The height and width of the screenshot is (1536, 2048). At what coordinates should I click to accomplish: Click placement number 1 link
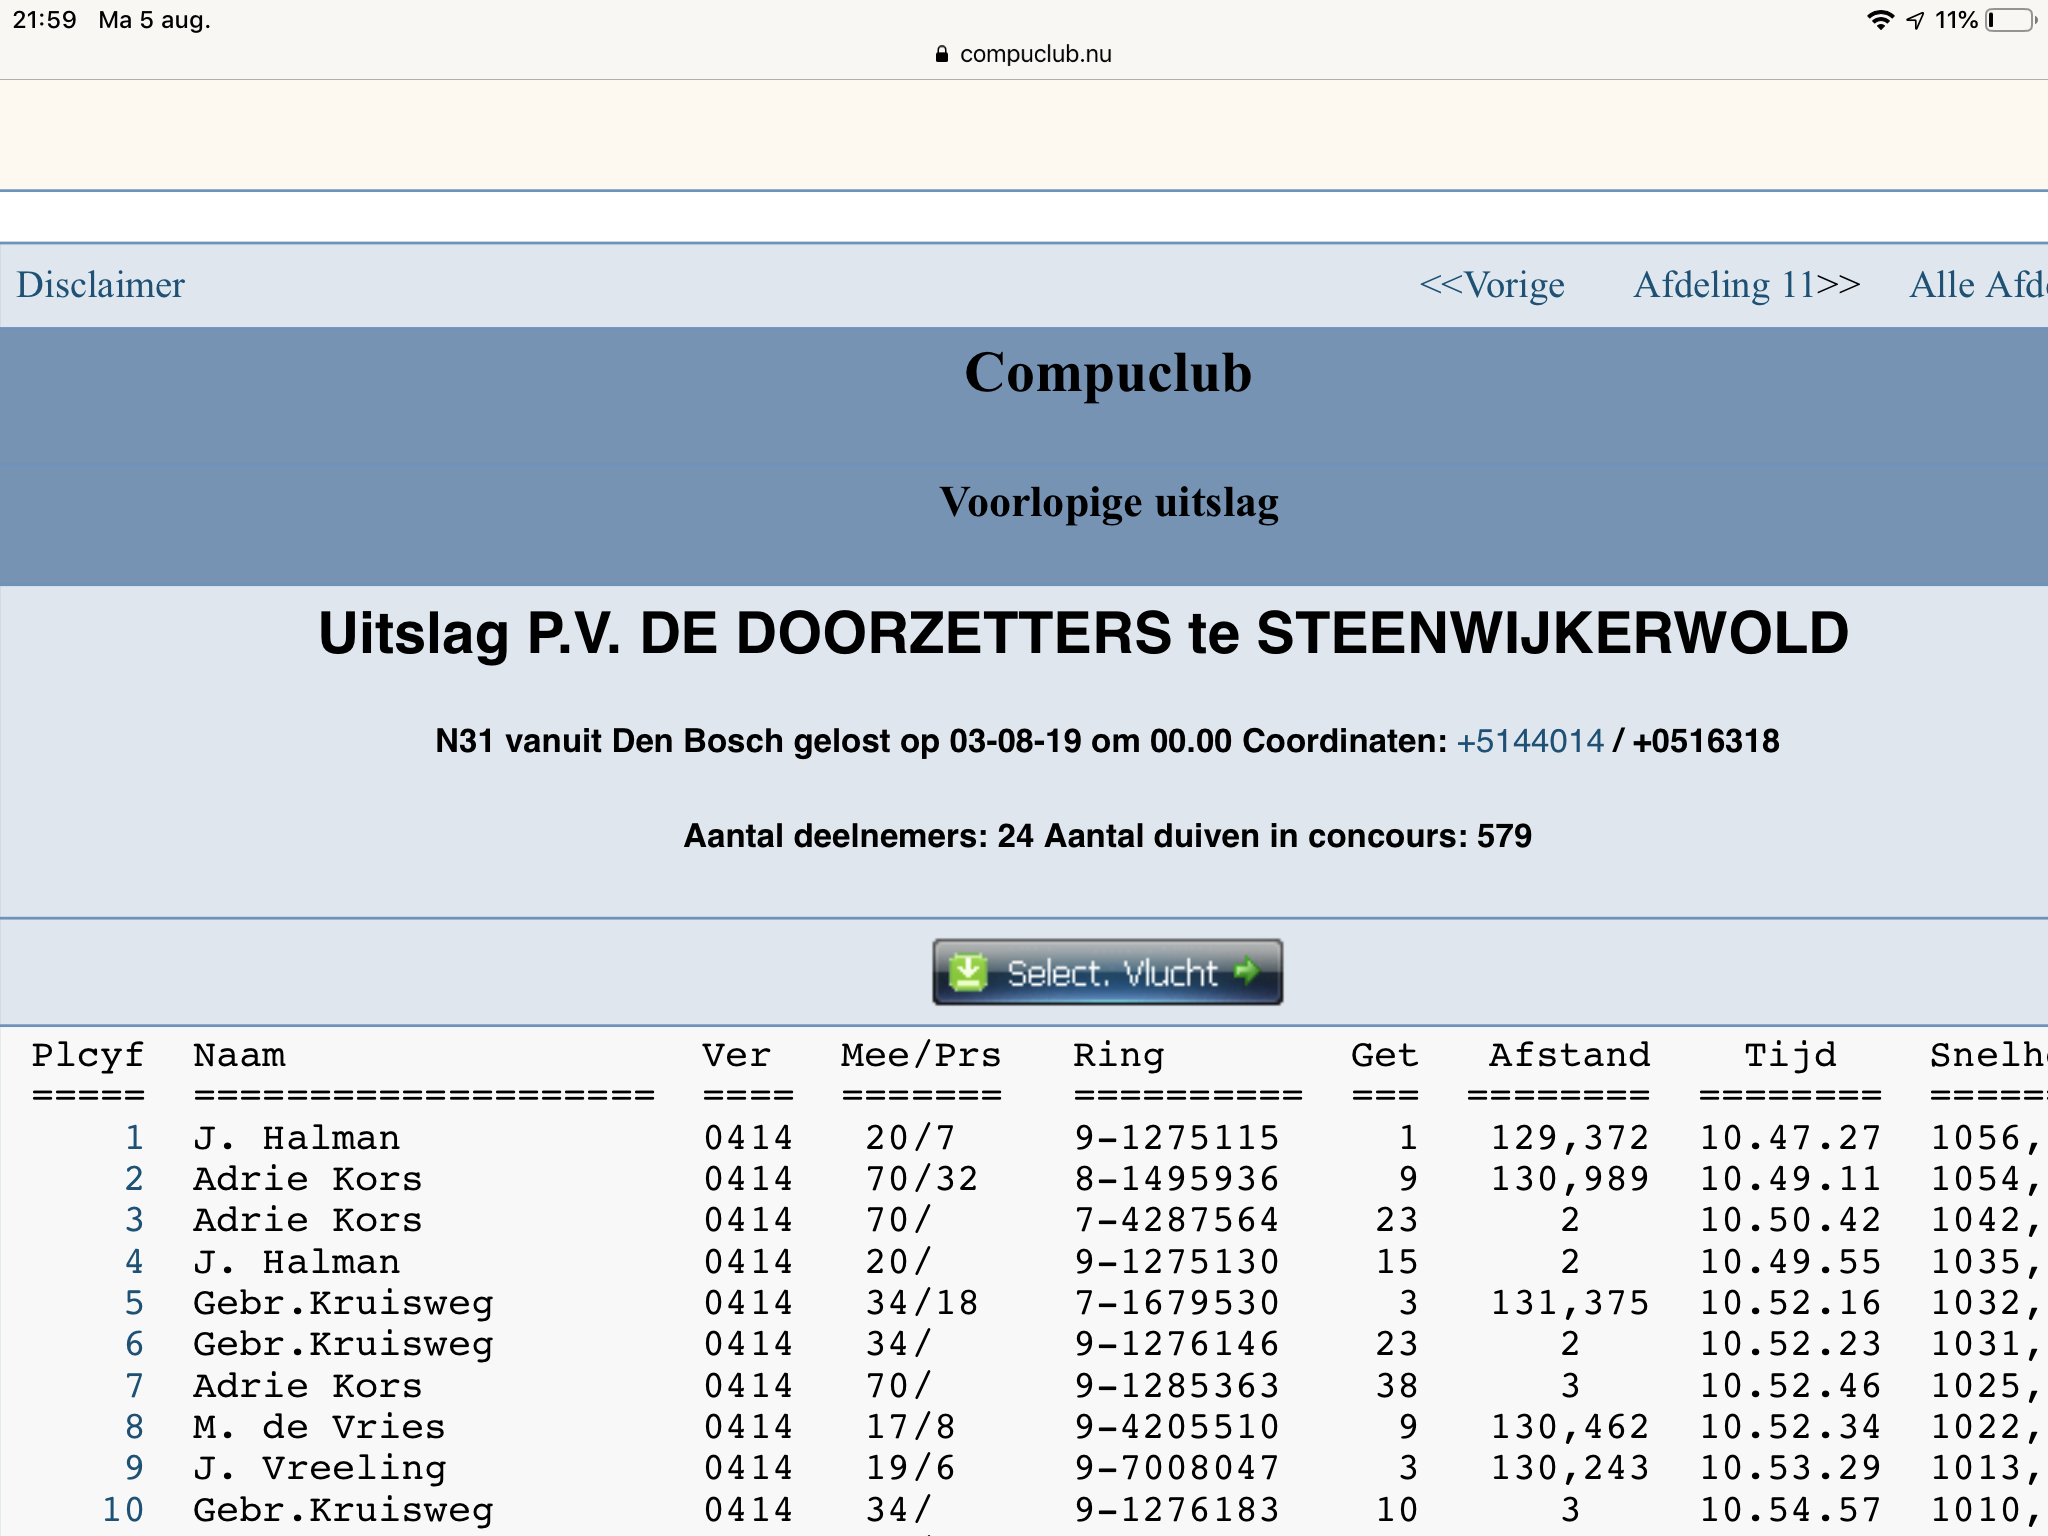(134, 1138)
